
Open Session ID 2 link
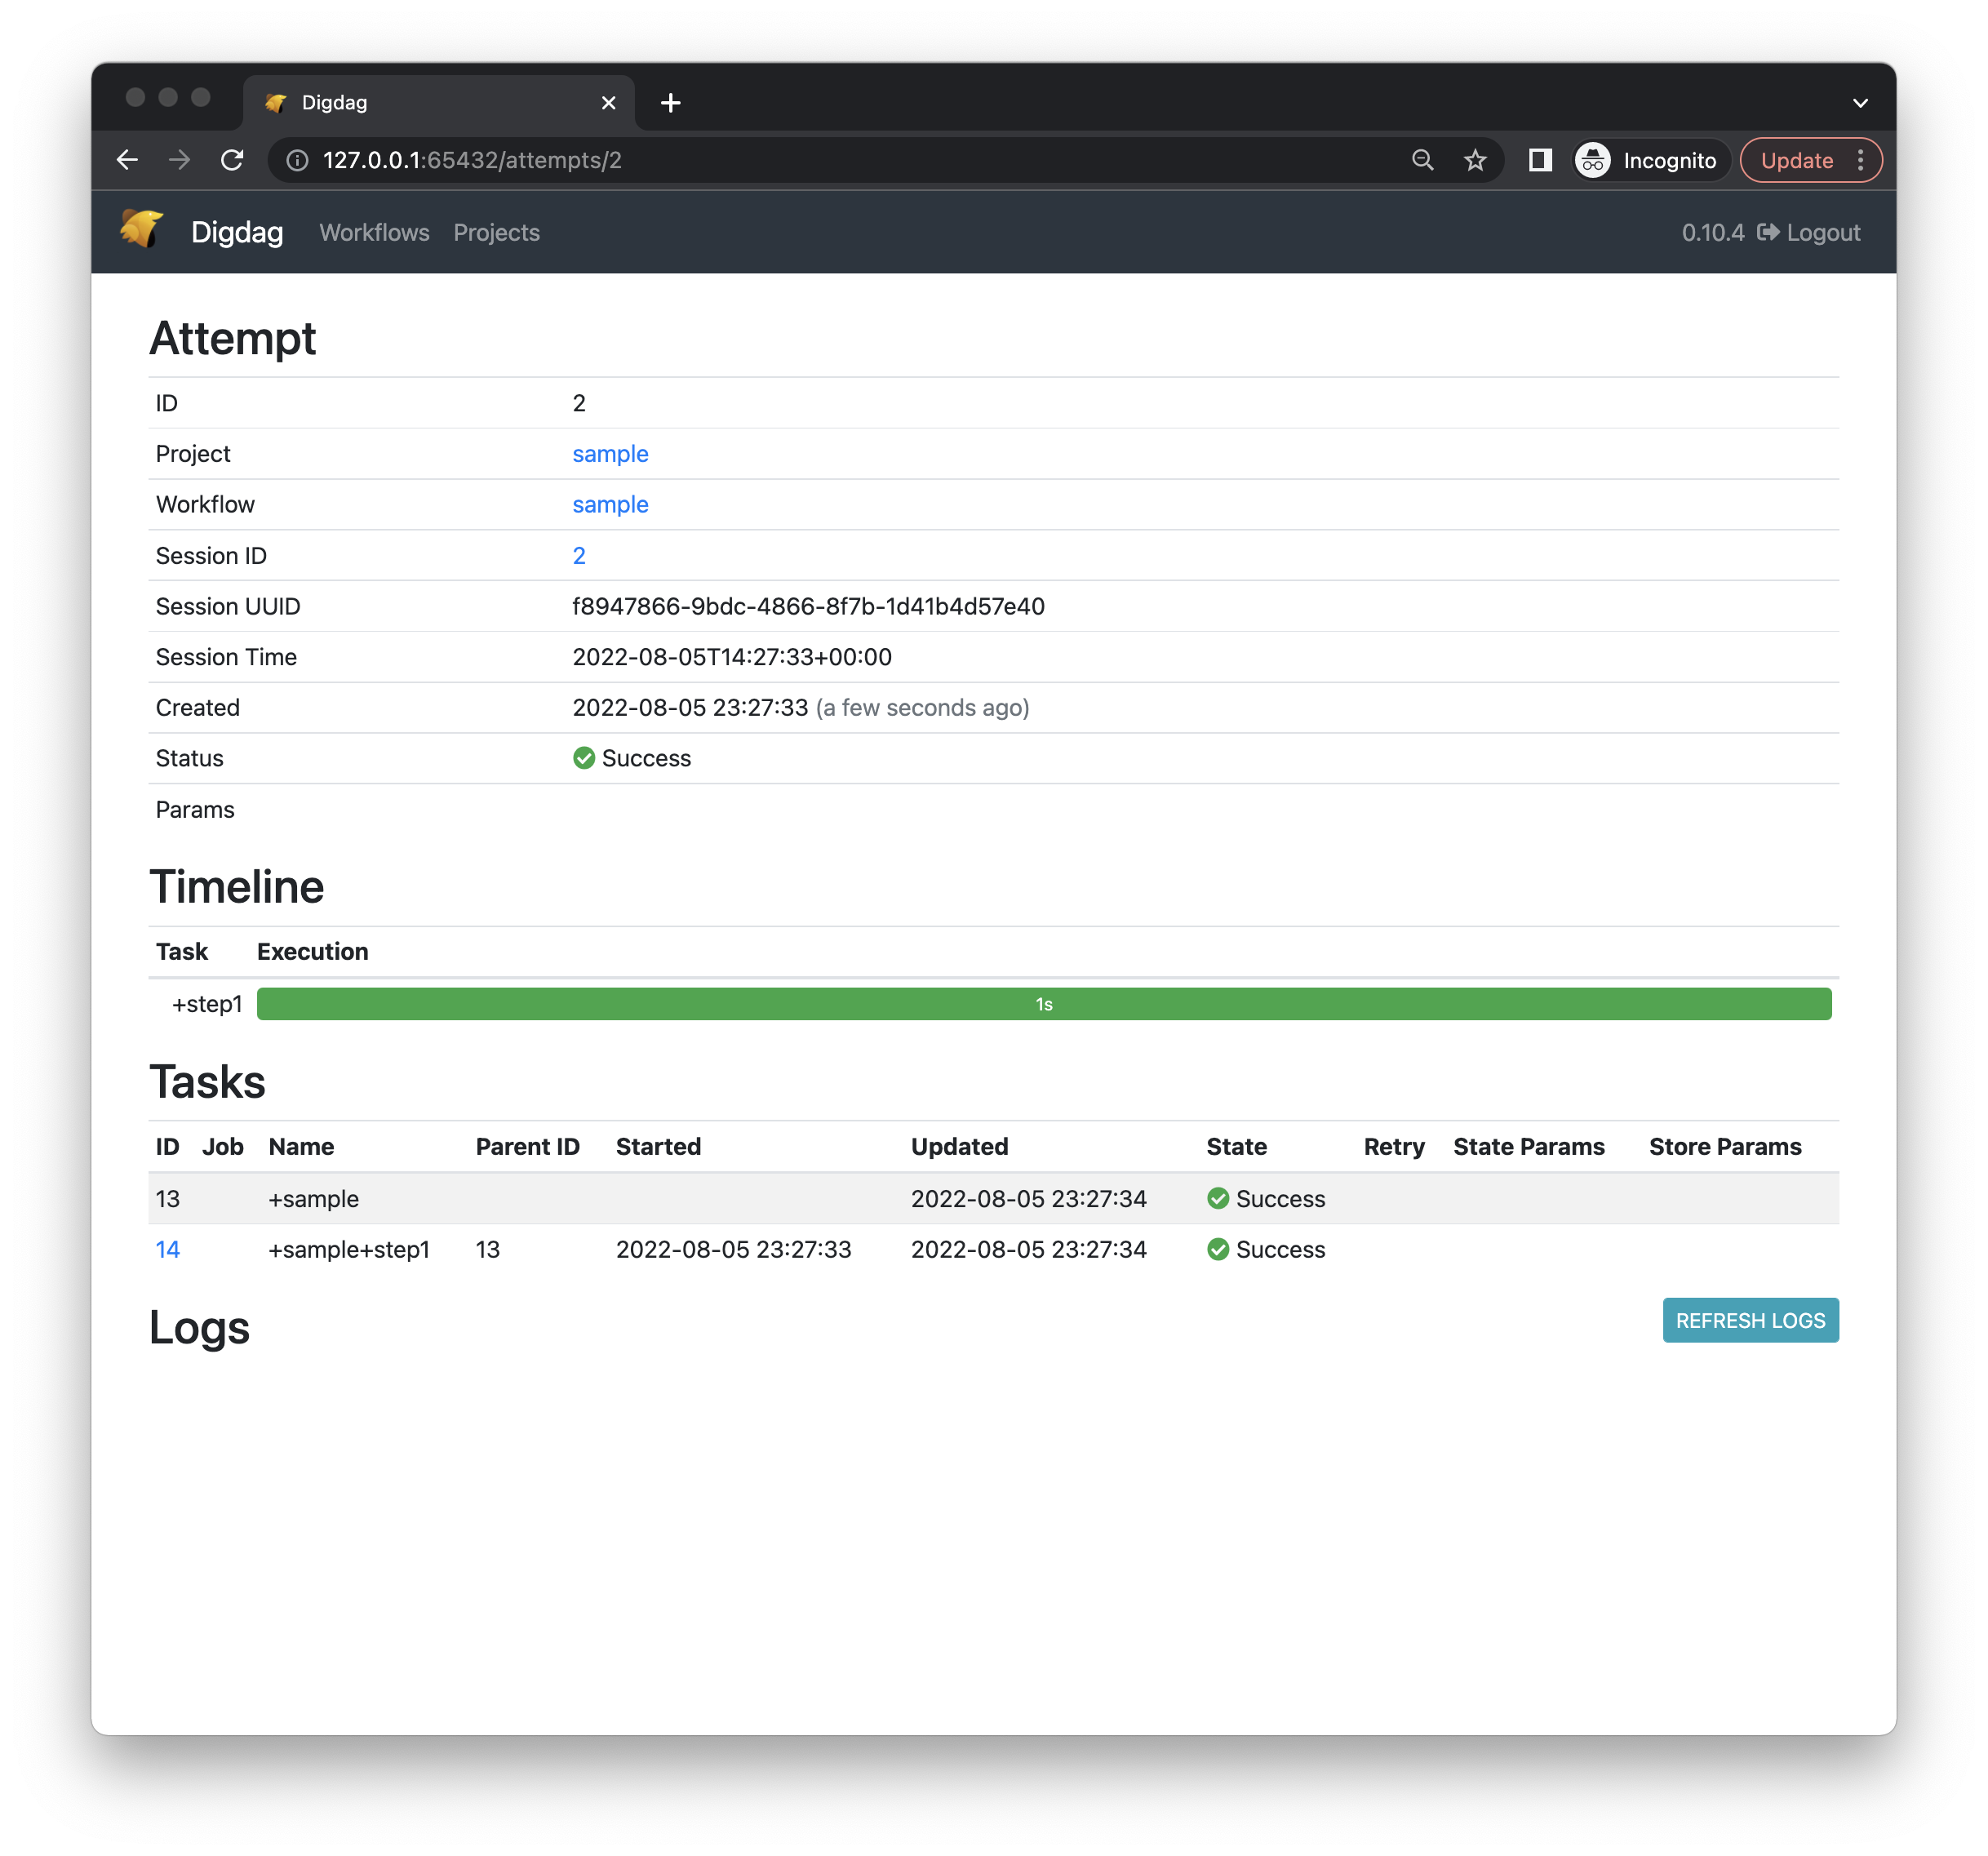click(x=579, y=555)
